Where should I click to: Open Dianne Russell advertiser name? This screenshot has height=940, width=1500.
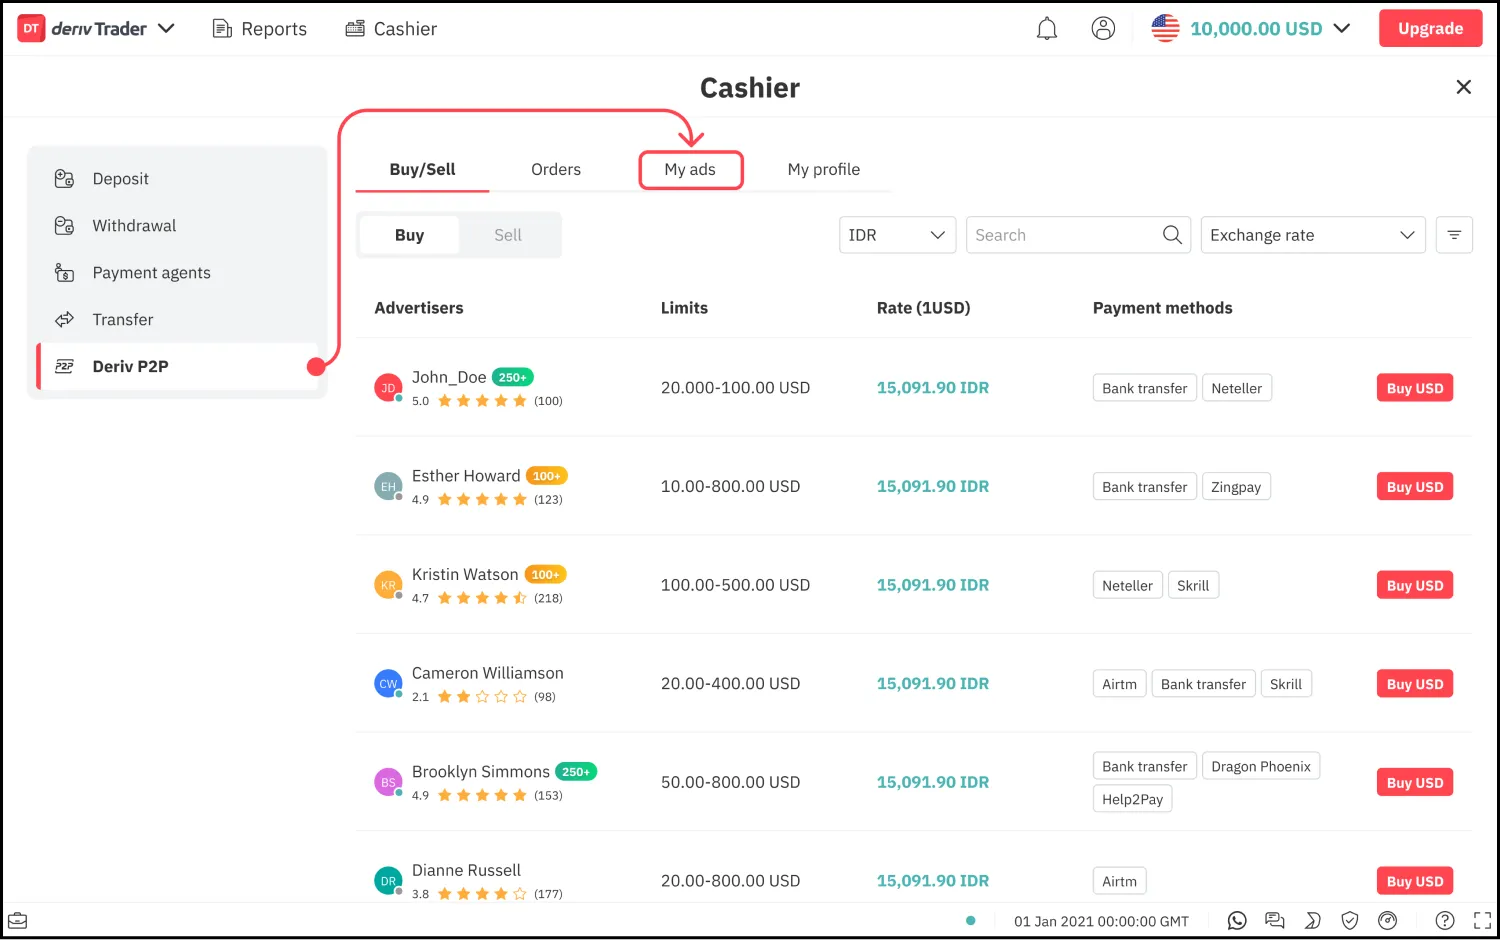click(x=466, y=870)
